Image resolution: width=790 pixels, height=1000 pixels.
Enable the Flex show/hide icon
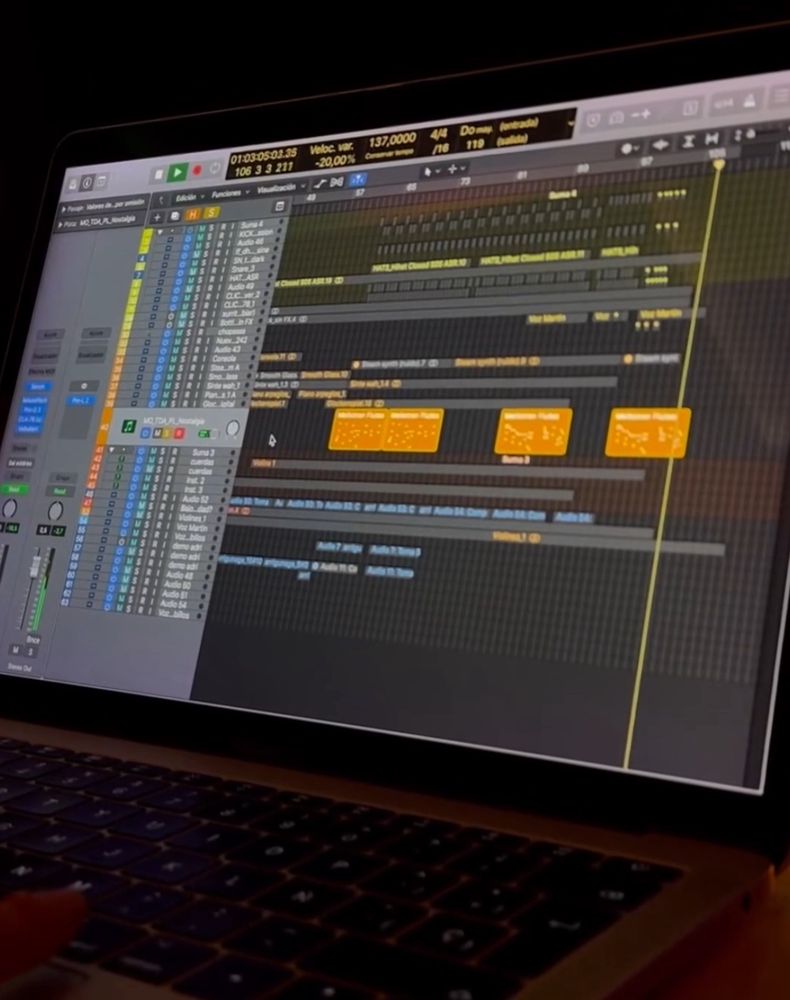click(337, 182)
